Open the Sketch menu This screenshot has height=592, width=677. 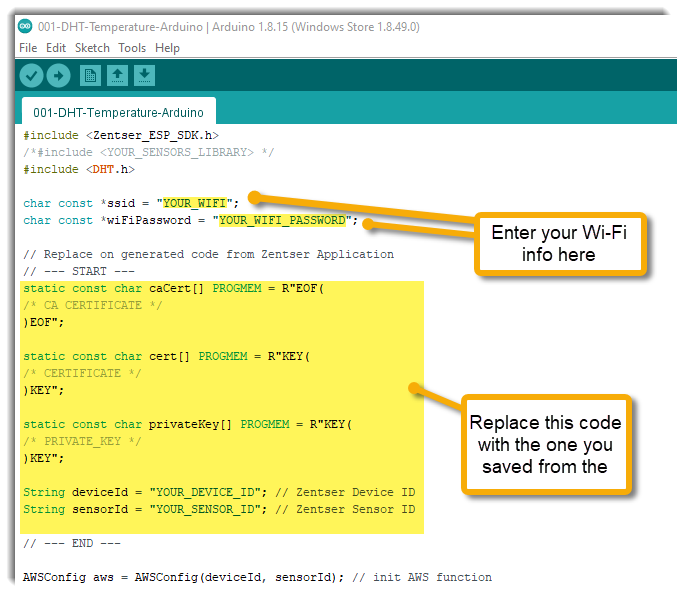click(92, 48)
